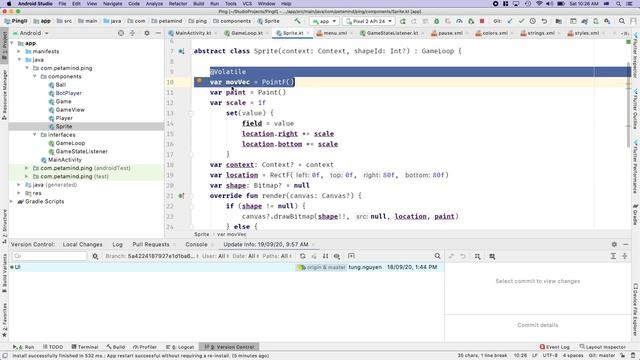640x360 pixels.
Task: Select the UI commit row
Action: 227,267
